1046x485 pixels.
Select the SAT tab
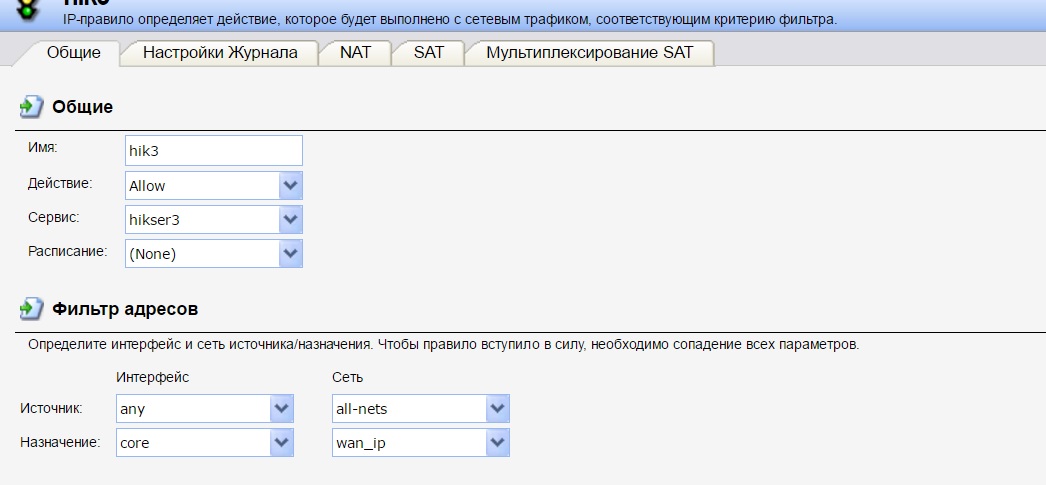point(428,53)
